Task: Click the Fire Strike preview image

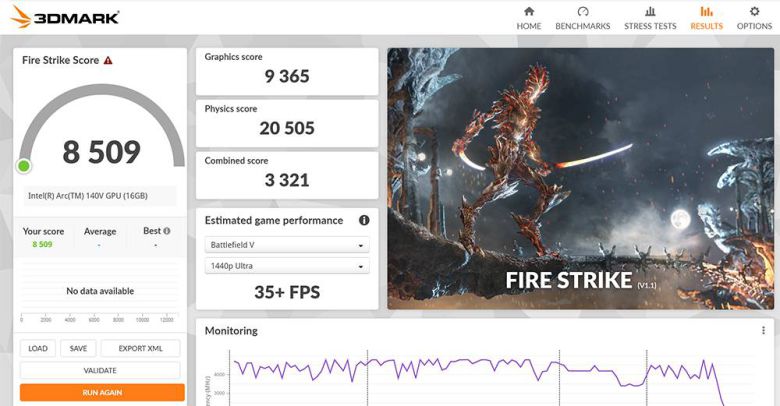Action: click(581, 179)
